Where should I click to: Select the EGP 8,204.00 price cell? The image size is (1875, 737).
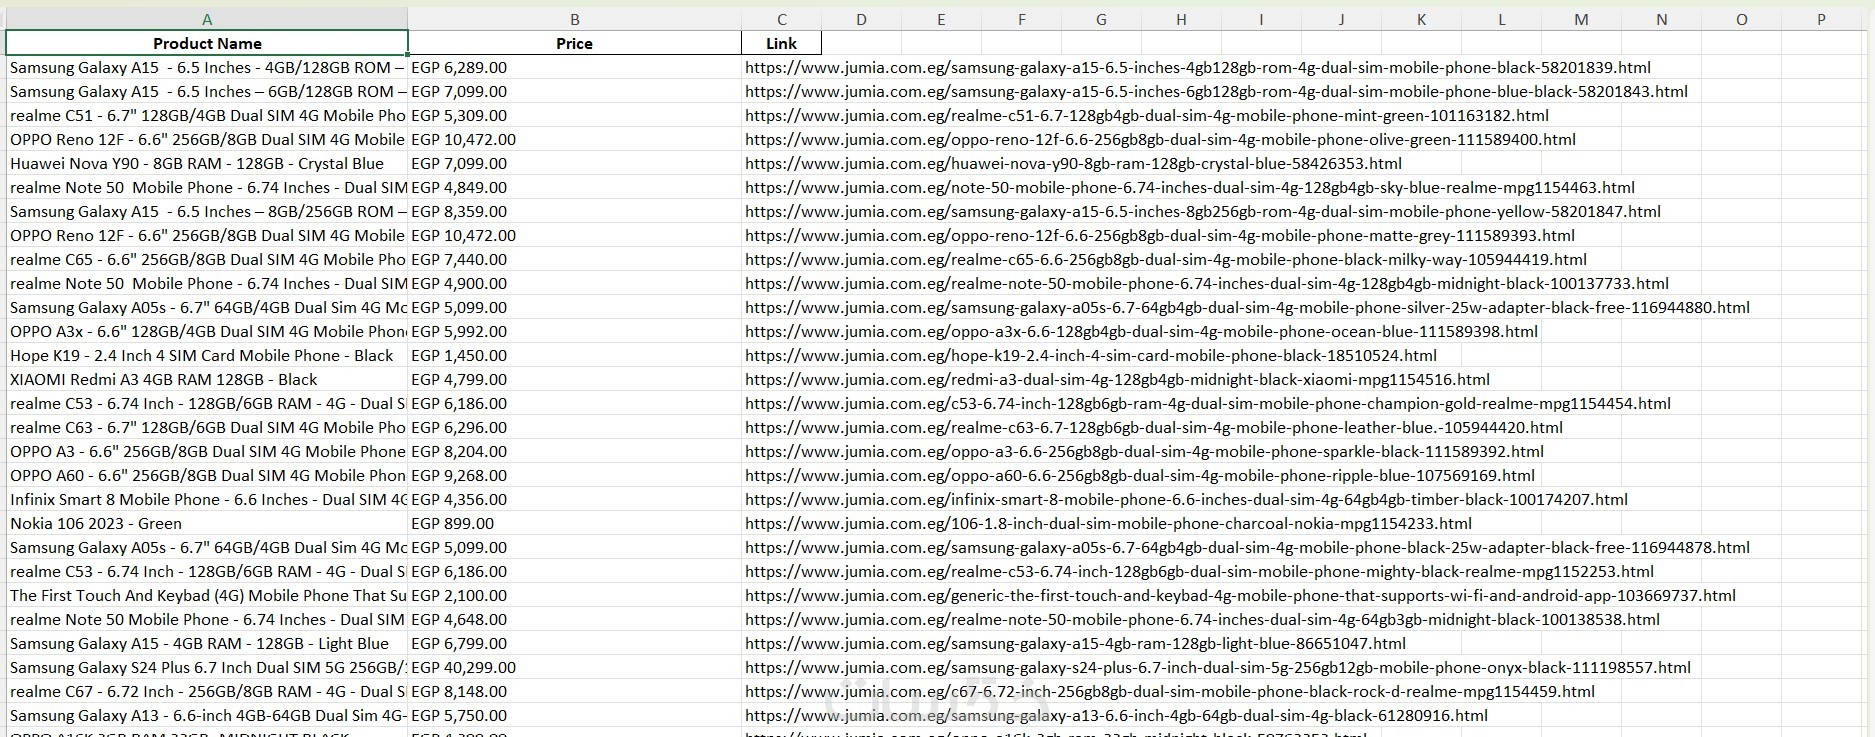click(575, 451)
